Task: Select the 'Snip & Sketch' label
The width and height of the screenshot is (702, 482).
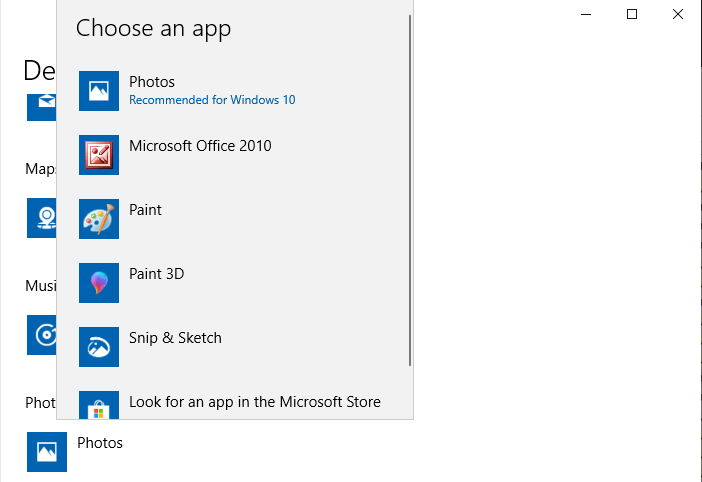Action: [x=175, y=338]
